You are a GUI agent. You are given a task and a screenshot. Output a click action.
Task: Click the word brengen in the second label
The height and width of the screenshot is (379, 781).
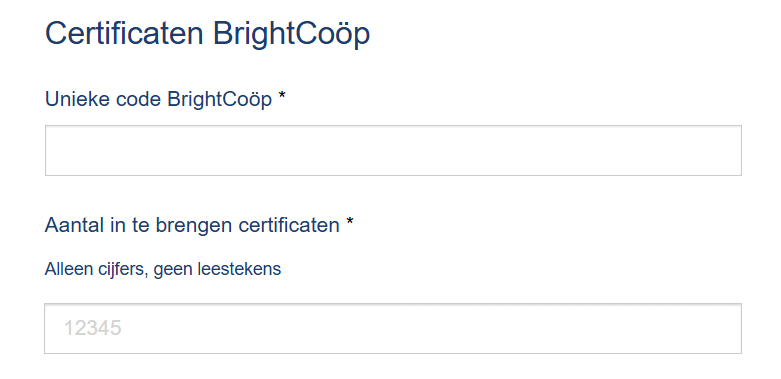(x=195, y=226)
